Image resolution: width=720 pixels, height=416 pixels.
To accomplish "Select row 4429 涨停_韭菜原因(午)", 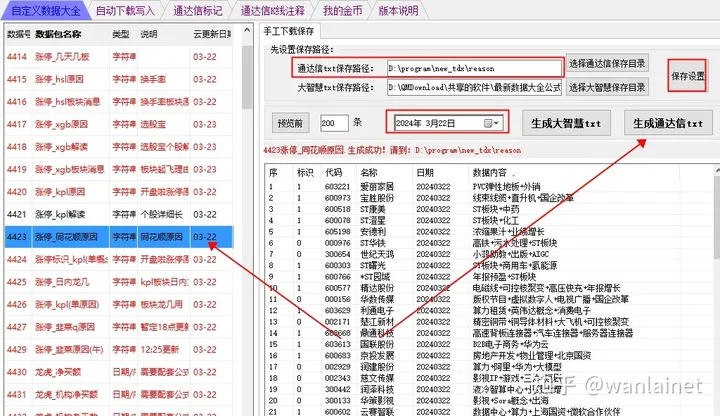I will click(119, 349).
